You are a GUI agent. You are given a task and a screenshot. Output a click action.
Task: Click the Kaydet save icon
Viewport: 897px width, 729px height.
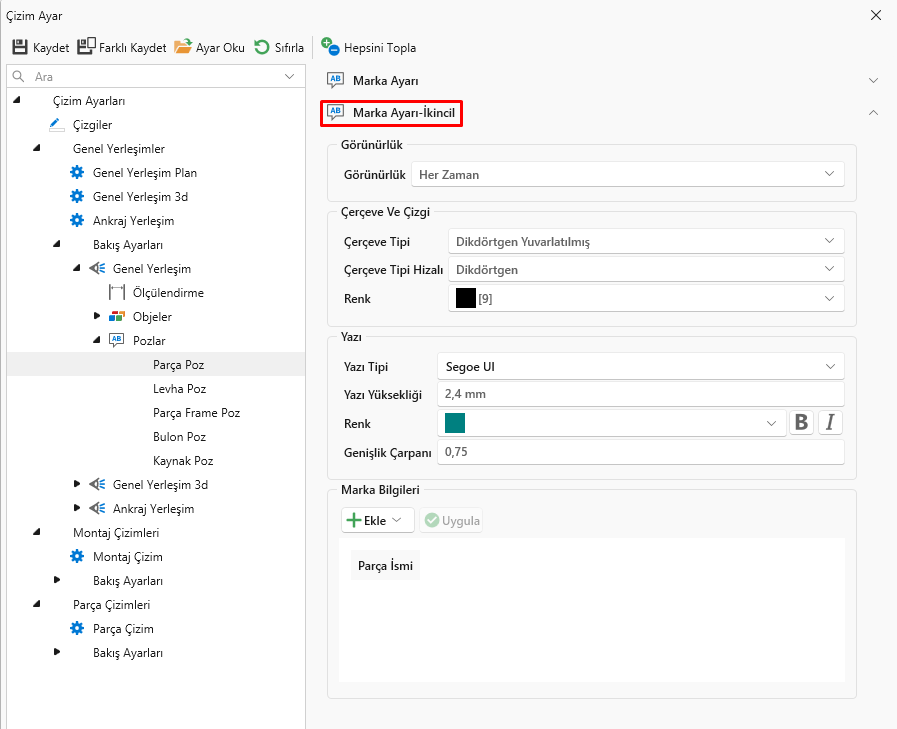point(20,47)
